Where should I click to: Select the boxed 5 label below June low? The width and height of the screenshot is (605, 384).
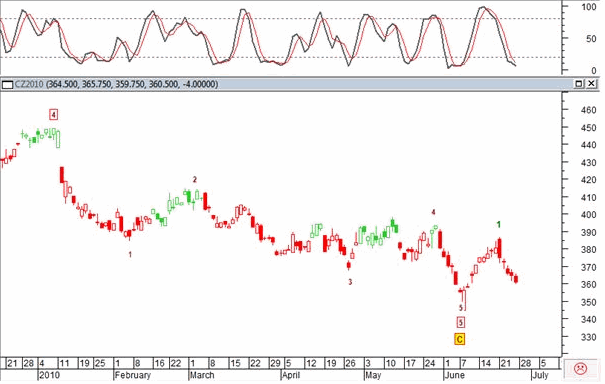tap(460, 322)
